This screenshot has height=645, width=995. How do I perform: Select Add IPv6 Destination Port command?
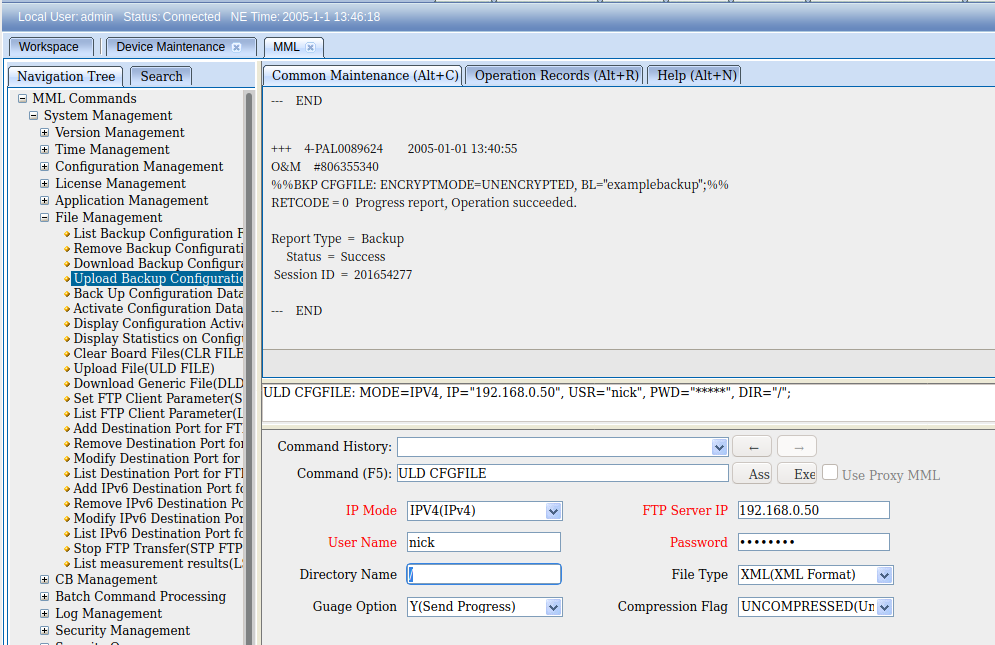coord(158,489)
